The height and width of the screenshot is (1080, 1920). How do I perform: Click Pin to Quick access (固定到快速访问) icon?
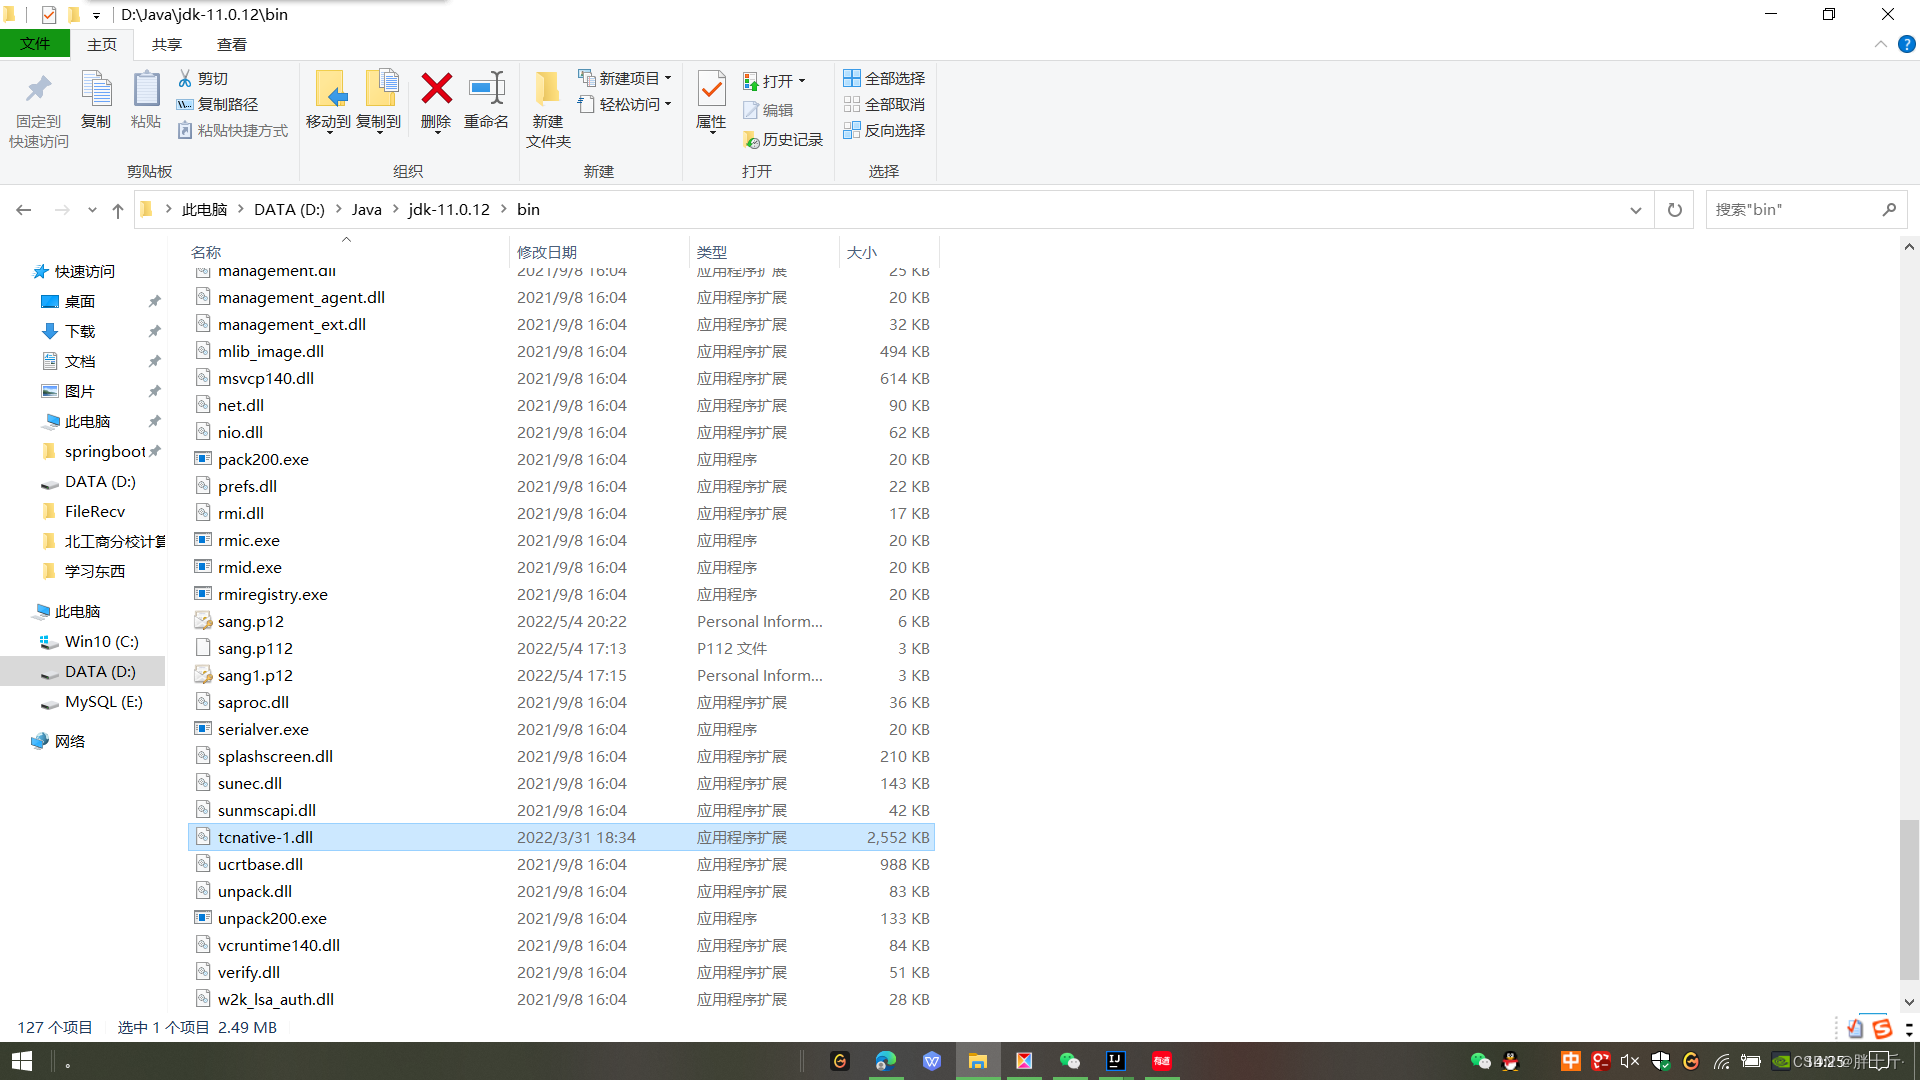point(39,90)
